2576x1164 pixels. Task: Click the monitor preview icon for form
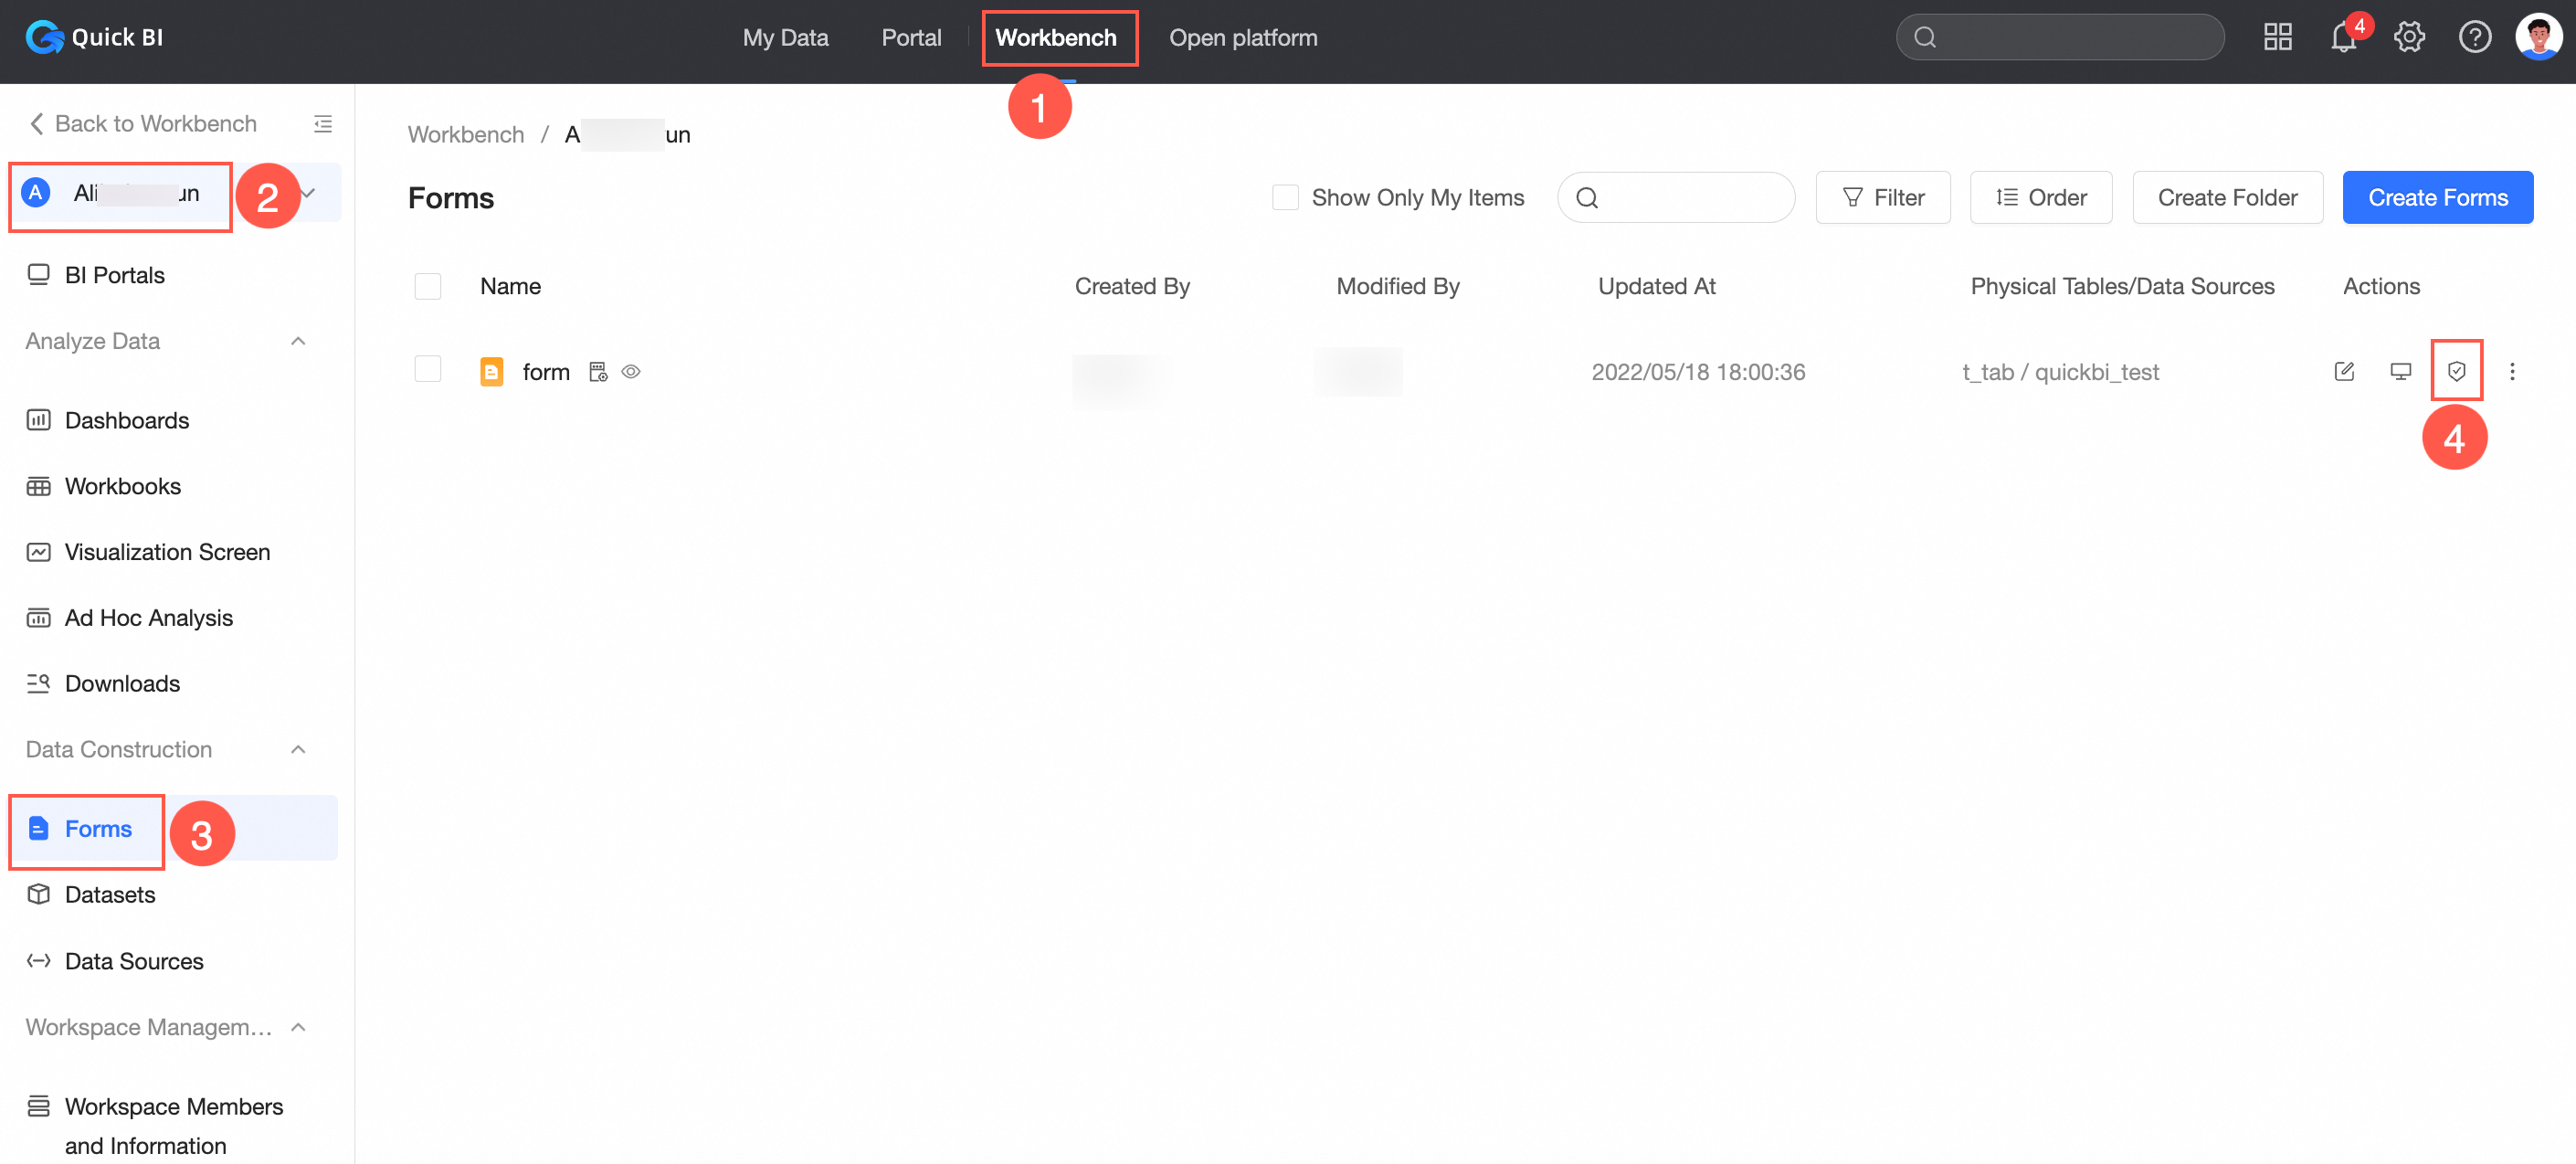(x=2399, y=372)
